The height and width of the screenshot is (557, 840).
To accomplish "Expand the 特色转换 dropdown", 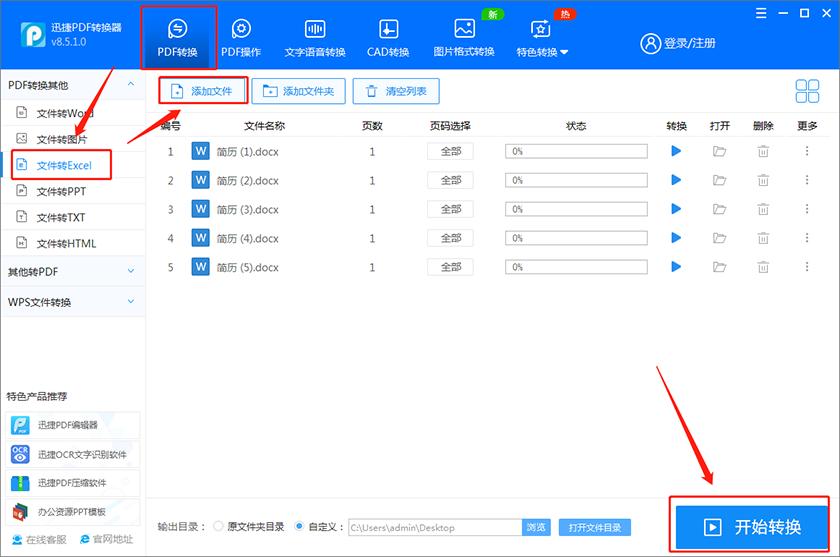I will click(x=542, y=37).
